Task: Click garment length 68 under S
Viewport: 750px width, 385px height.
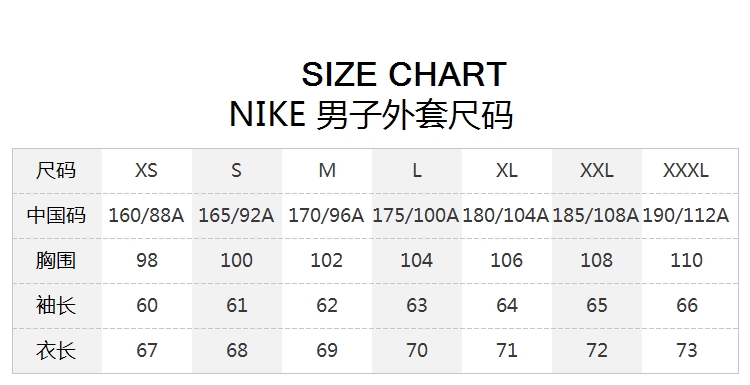Action: [x=237, y=350]
